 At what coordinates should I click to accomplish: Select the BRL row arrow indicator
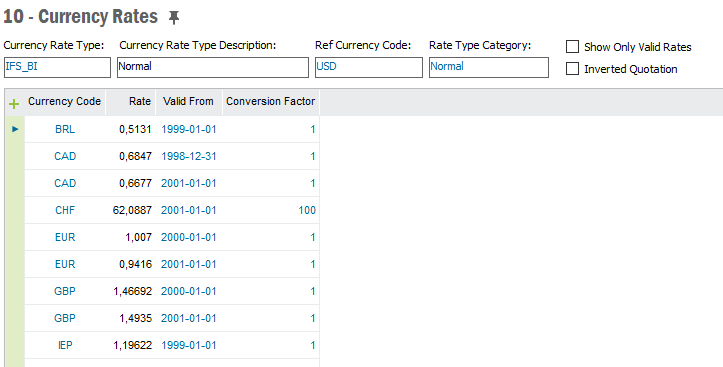click(15, 129)
